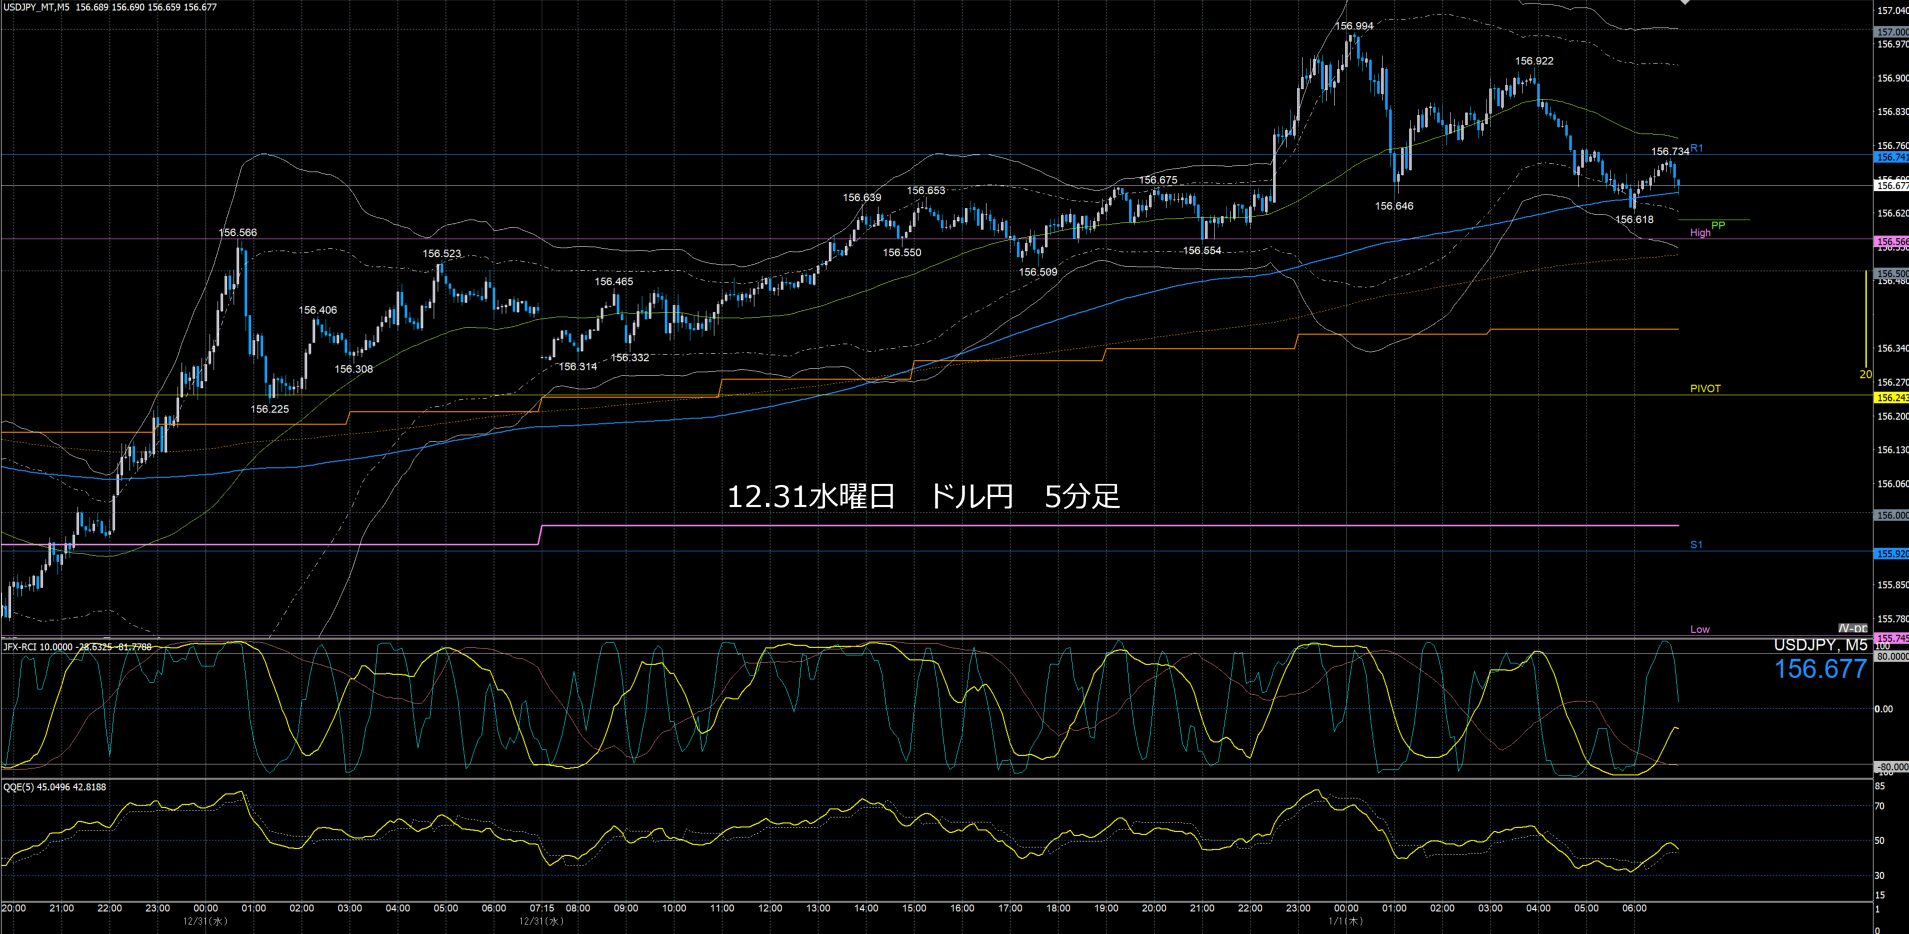The height and width of the screenshot is (934, 1909).
Task: Click the separator between RCI and QQE panes
Action: pos(935,779)
